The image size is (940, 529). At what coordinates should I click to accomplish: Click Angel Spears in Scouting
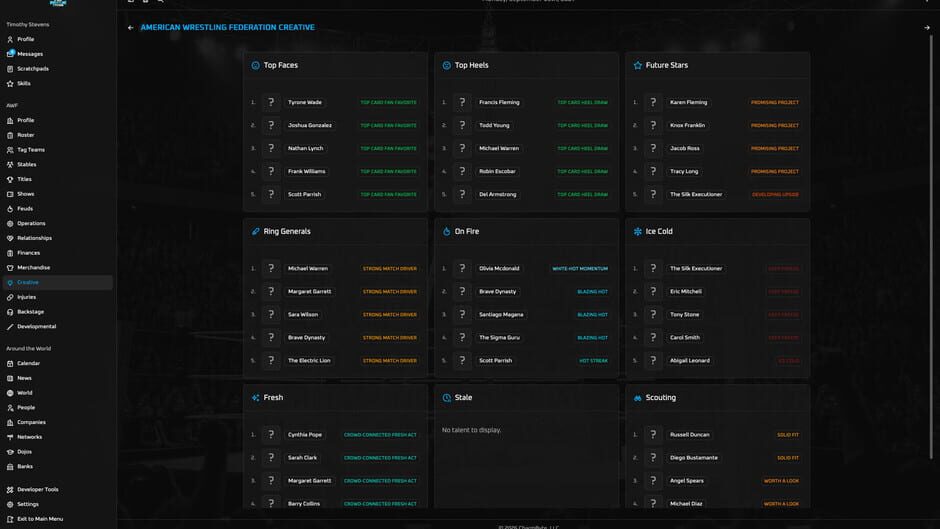(x=686, y=480)
